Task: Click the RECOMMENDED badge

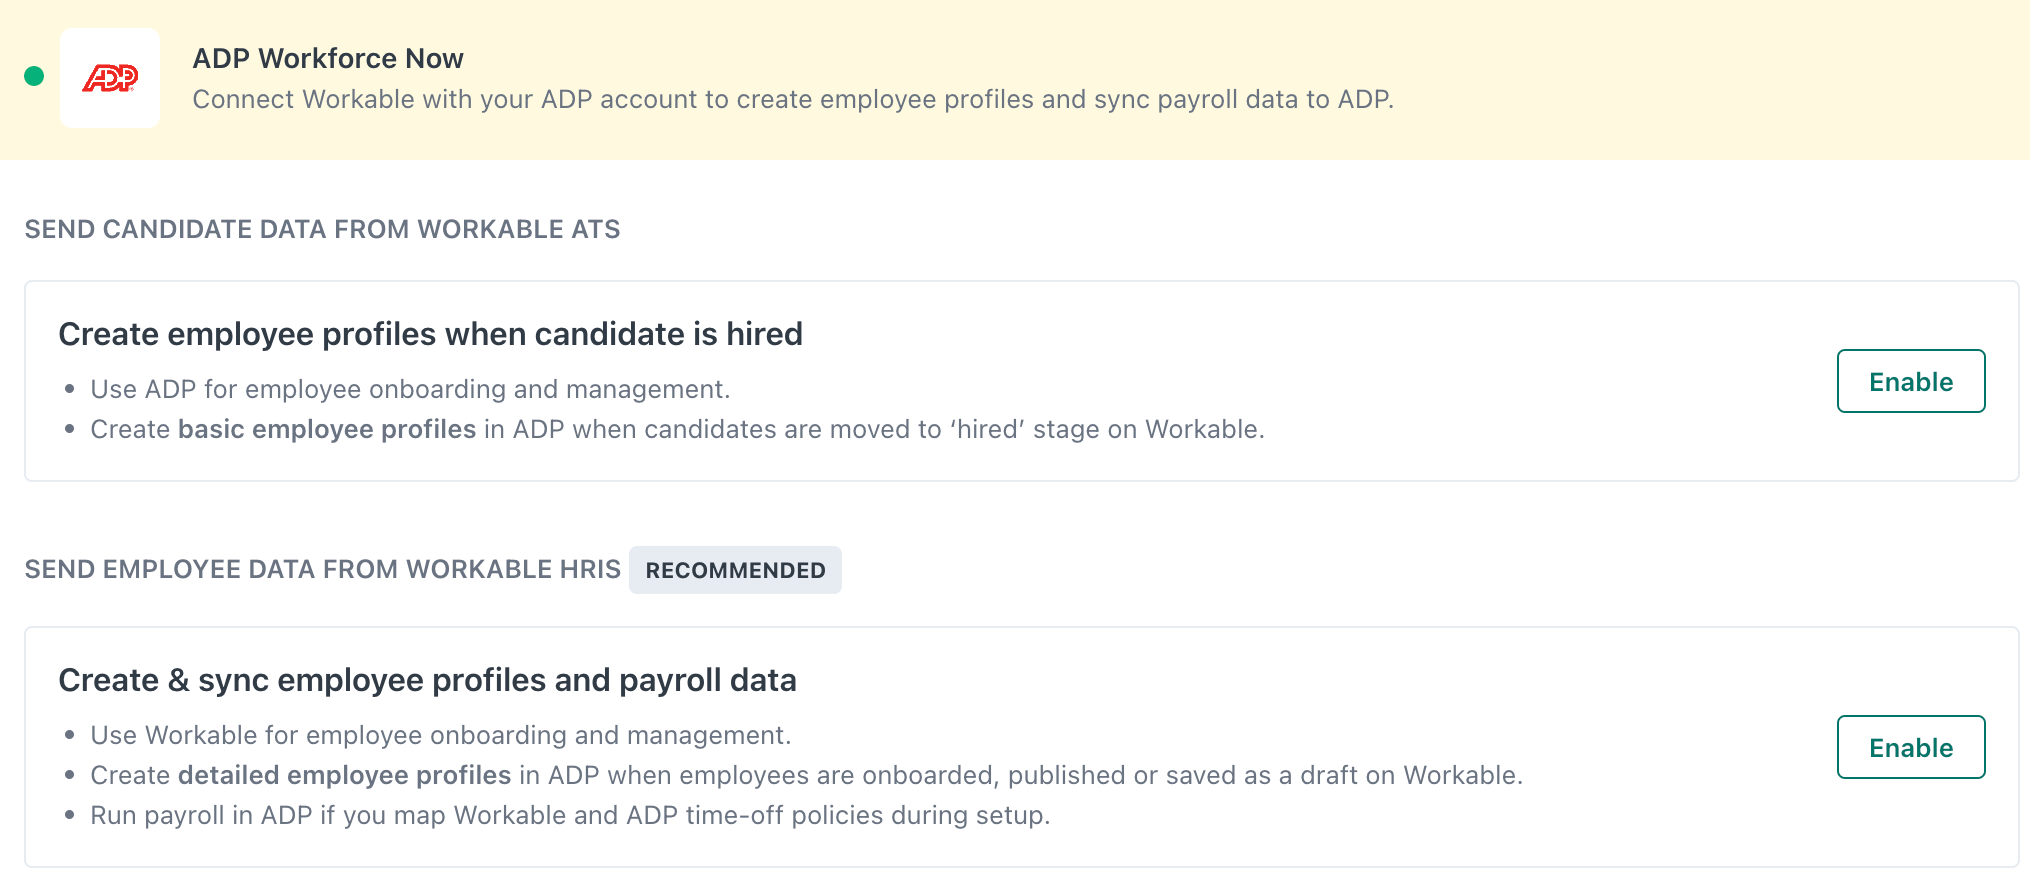Action: tap(735, 569)
